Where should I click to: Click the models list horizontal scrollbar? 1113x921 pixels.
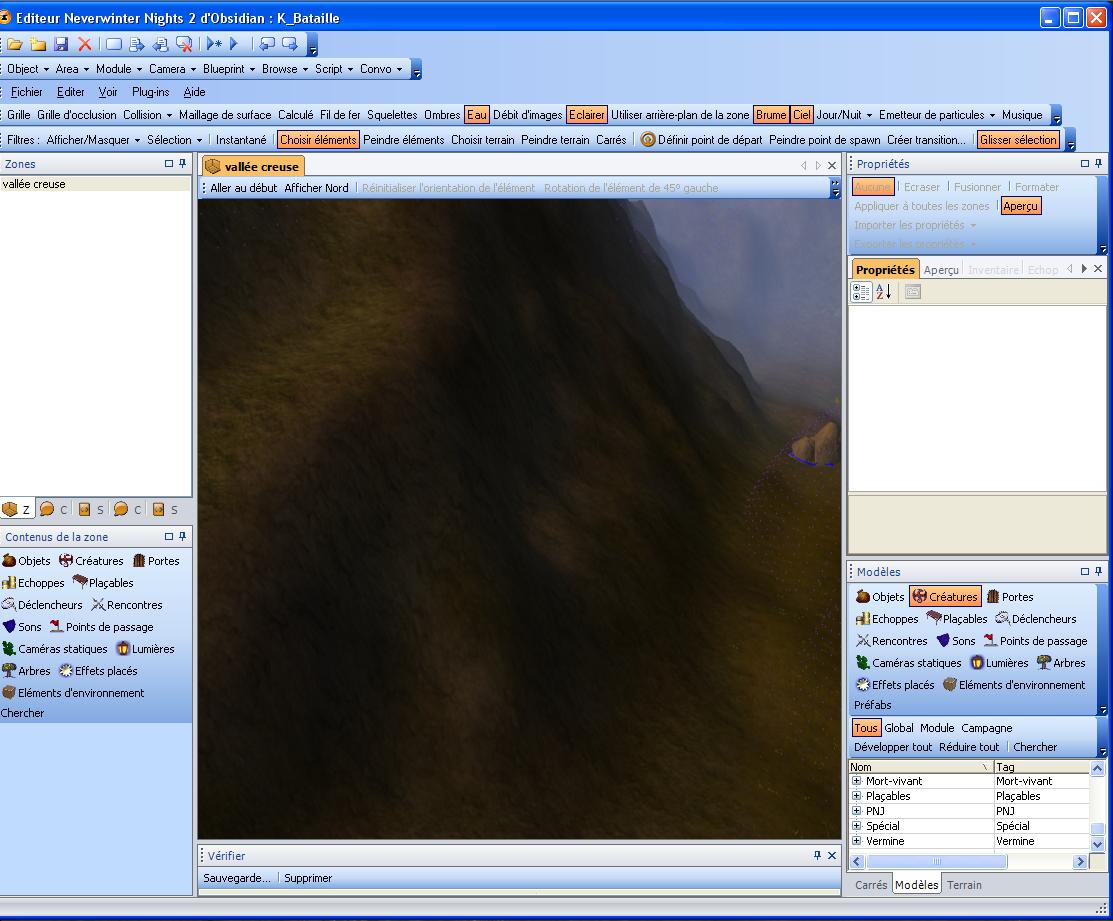pos(936,861)
